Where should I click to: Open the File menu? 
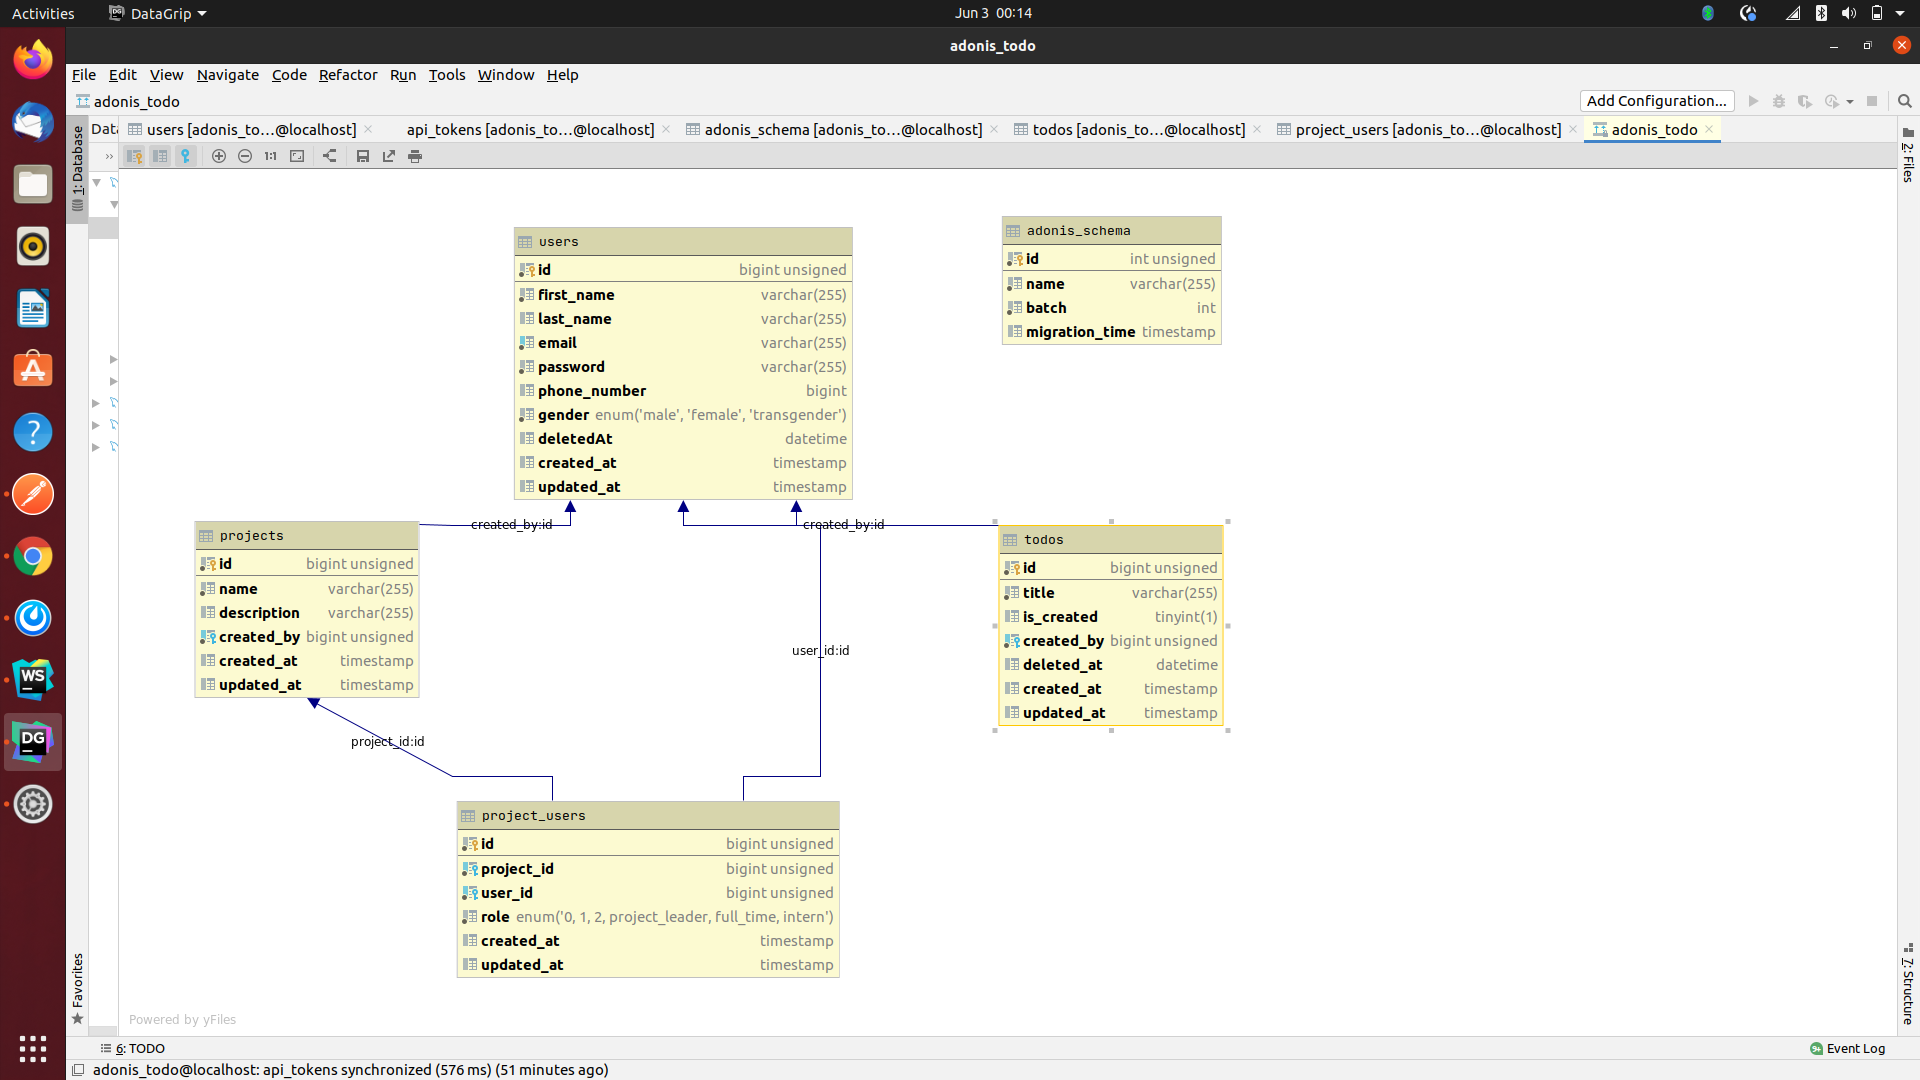84,75
